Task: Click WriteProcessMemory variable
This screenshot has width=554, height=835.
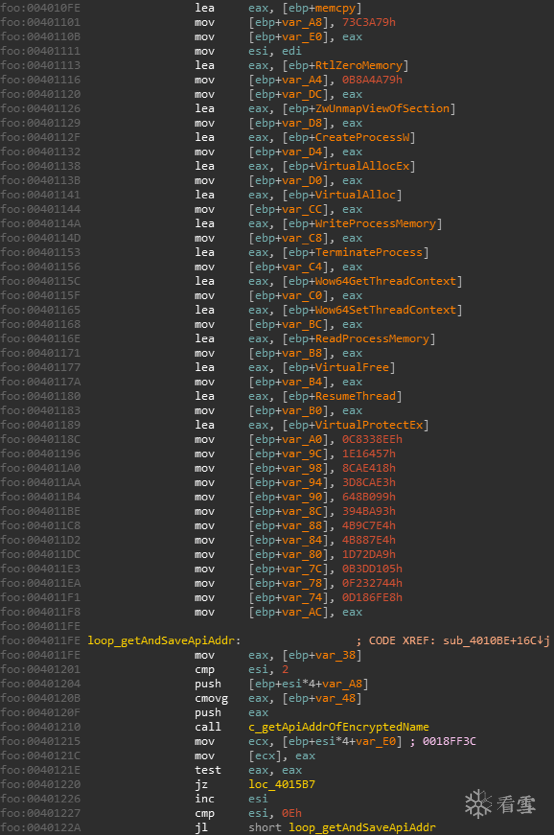Action: 376,224
